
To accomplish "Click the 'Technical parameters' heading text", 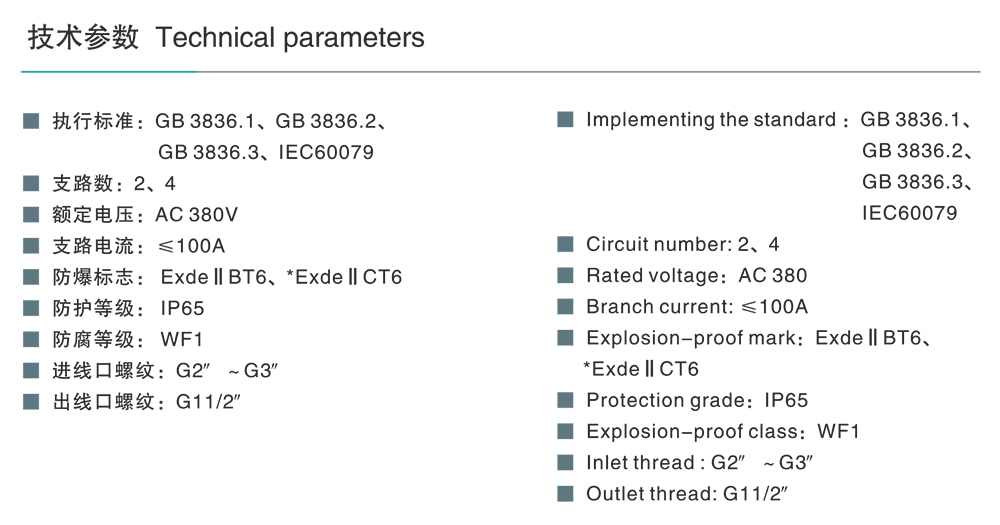I will (290, 39).
